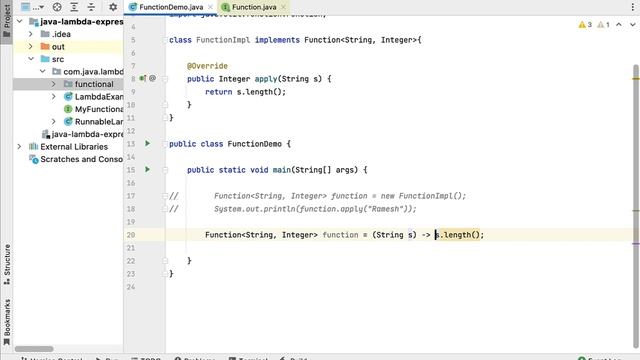
Task: Click the commented System.out.println line 18
Action: coord(315,209)
